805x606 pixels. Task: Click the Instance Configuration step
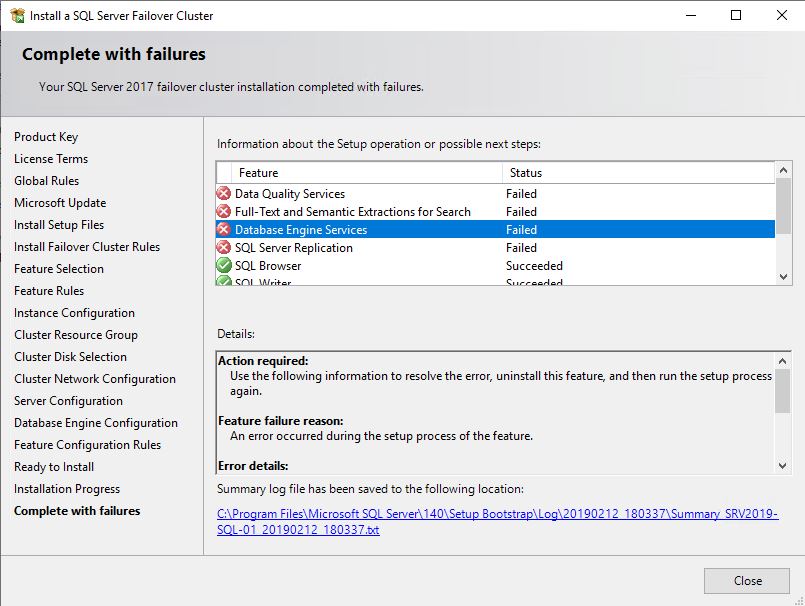pos(74,313)
